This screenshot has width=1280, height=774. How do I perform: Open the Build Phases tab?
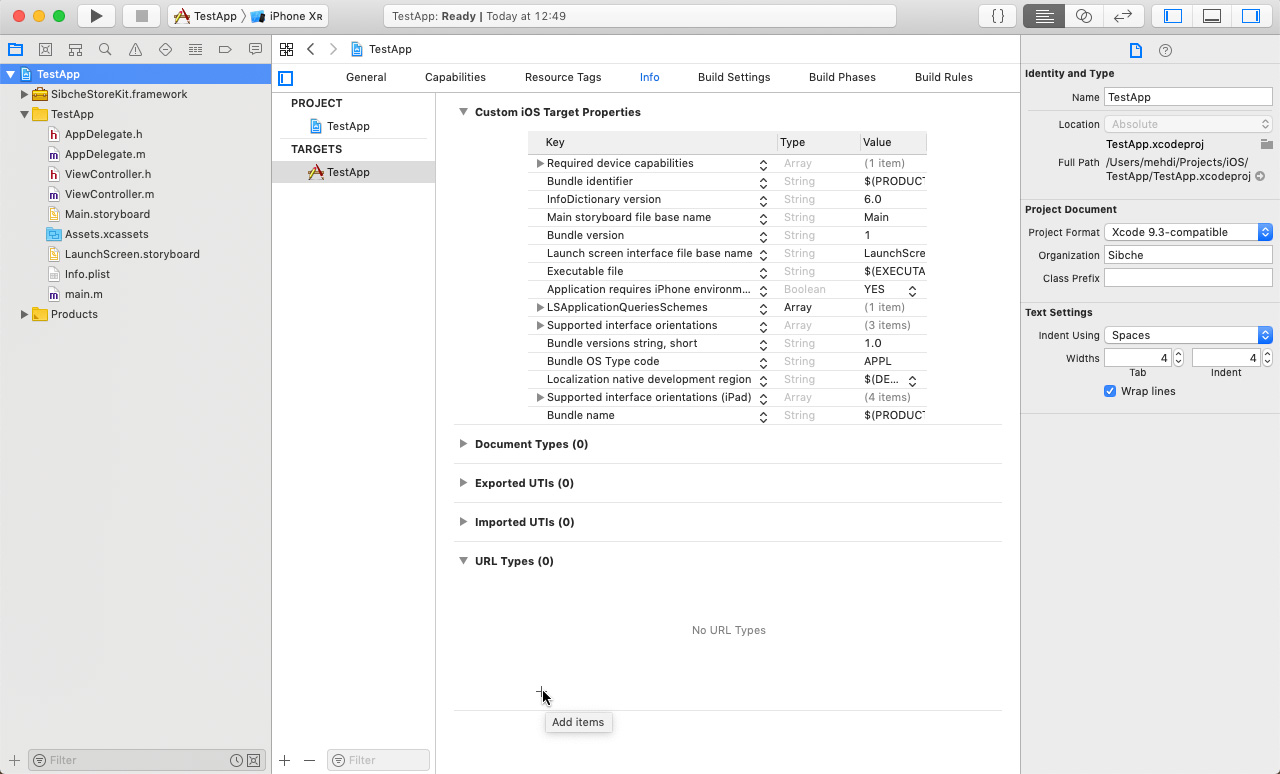coord(842,77)
